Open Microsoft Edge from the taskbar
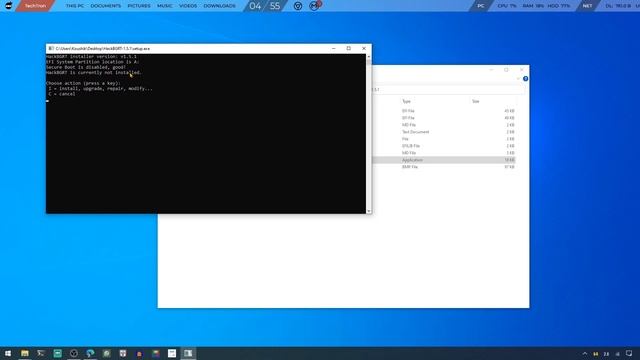This screenshot has height=360, width=640. point(90,353)
